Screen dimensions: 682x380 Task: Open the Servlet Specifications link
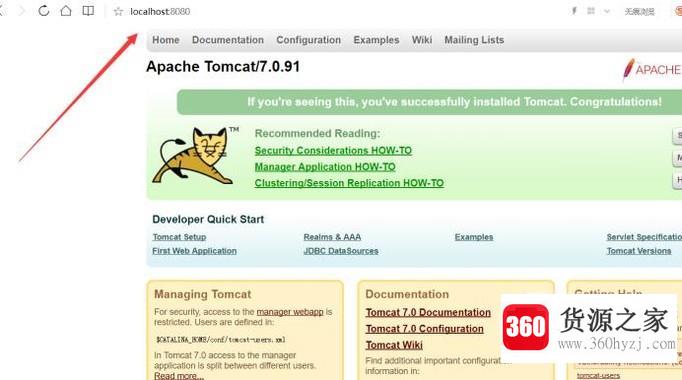coord(644,237)
